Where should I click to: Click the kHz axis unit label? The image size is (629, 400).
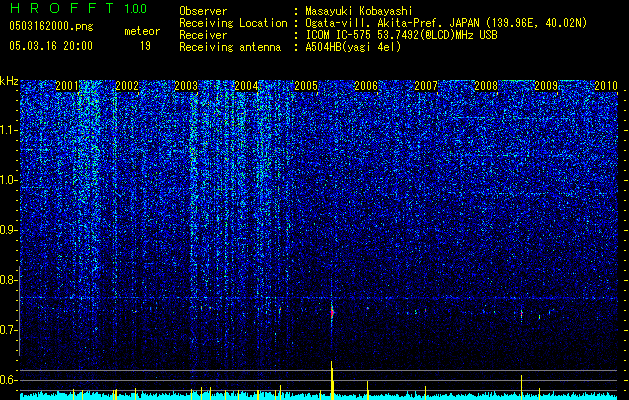[x=9, y=81]
